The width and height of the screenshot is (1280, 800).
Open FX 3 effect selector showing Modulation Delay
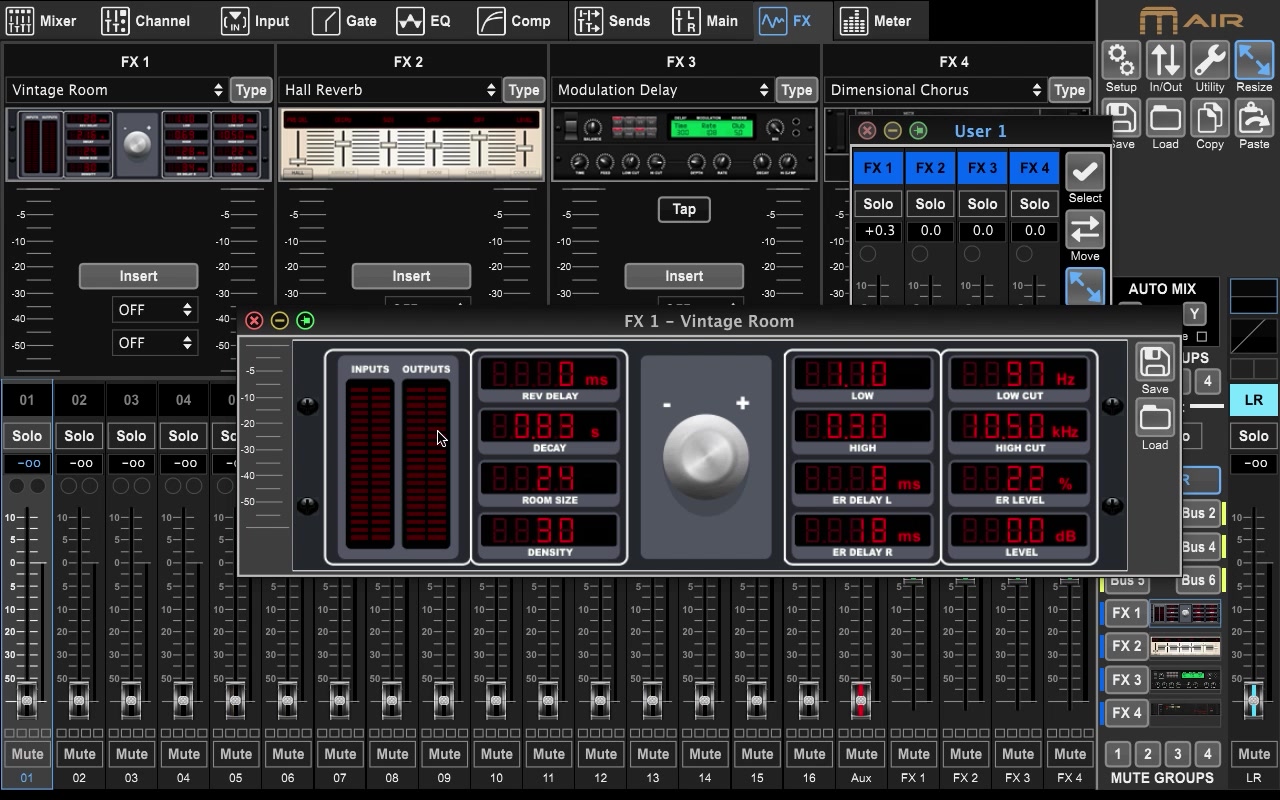(662, 90)
